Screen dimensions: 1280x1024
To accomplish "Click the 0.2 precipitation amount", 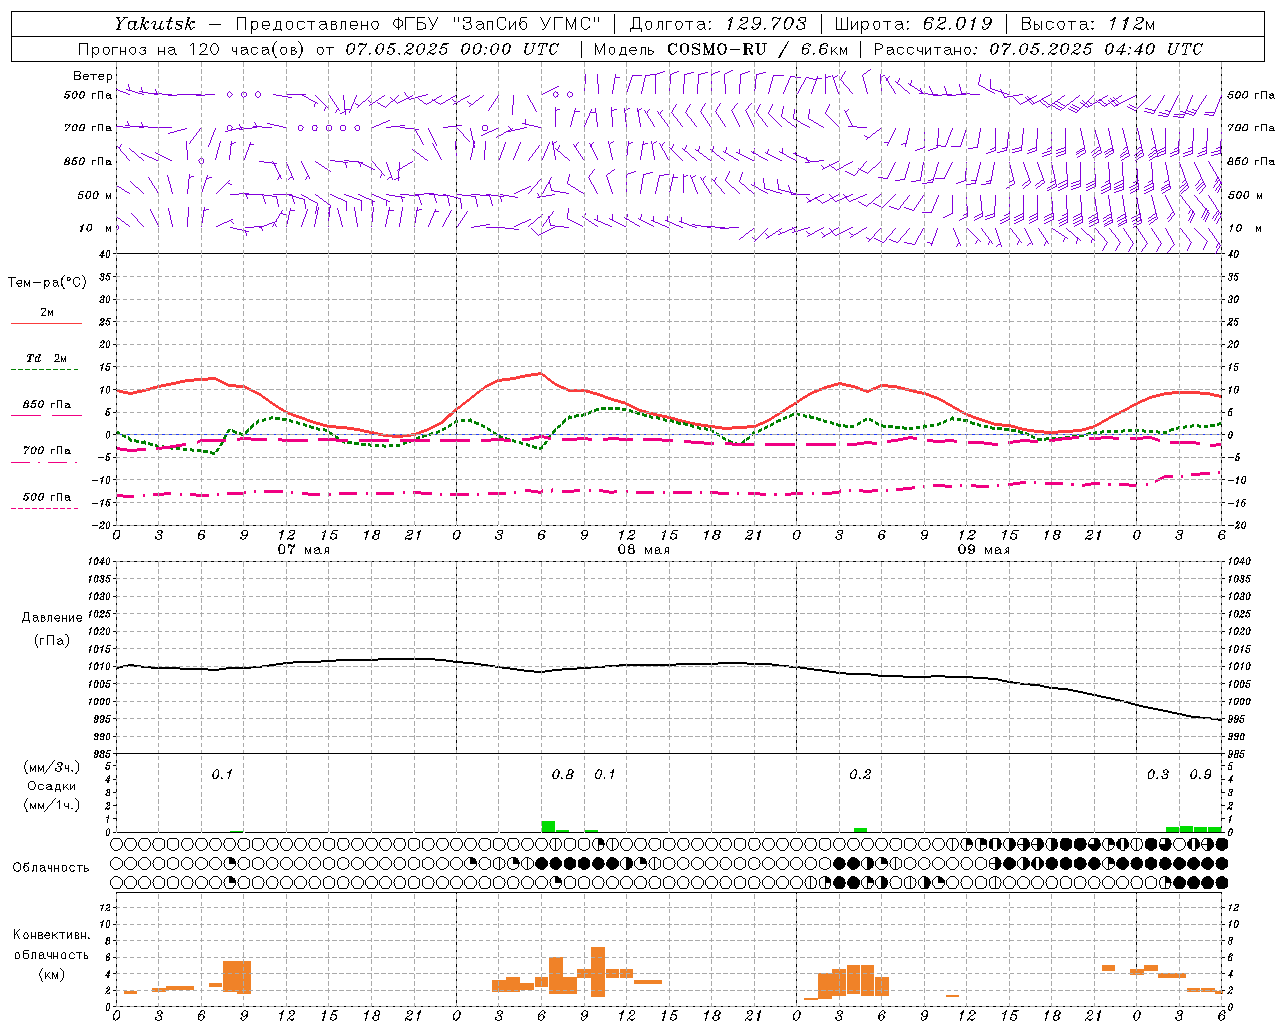I will 860,775.
